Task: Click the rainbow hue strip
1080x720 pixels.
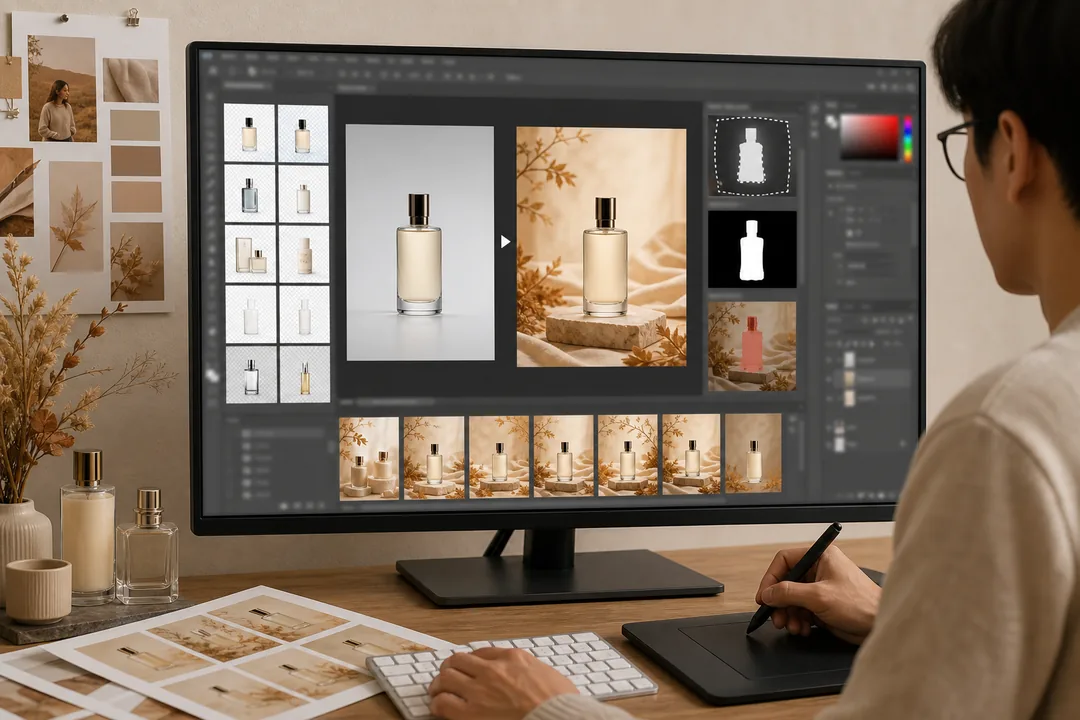Action: point(908,138)
